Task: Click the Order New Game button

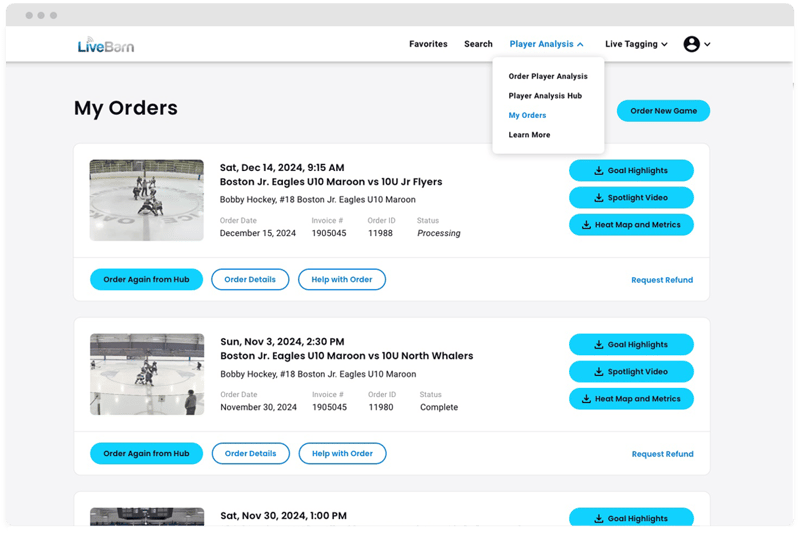Action: pos(663,111)
